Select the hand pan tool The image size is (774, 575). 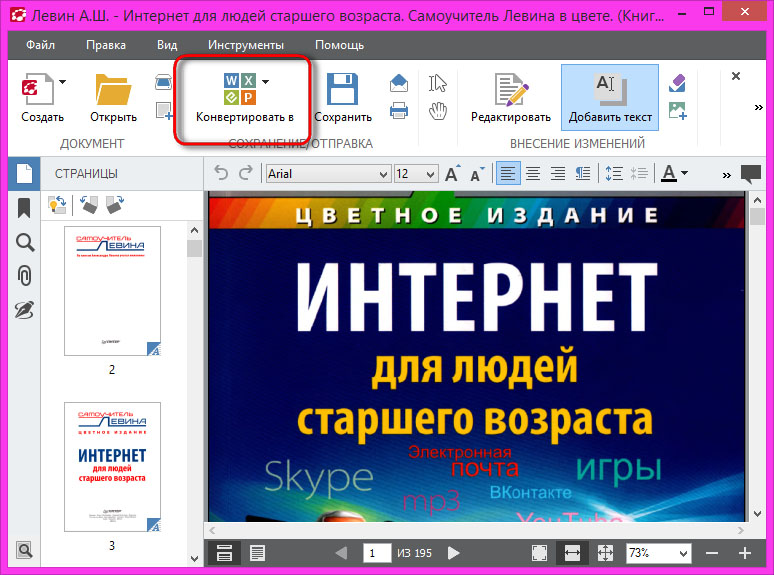click(437, 111)
